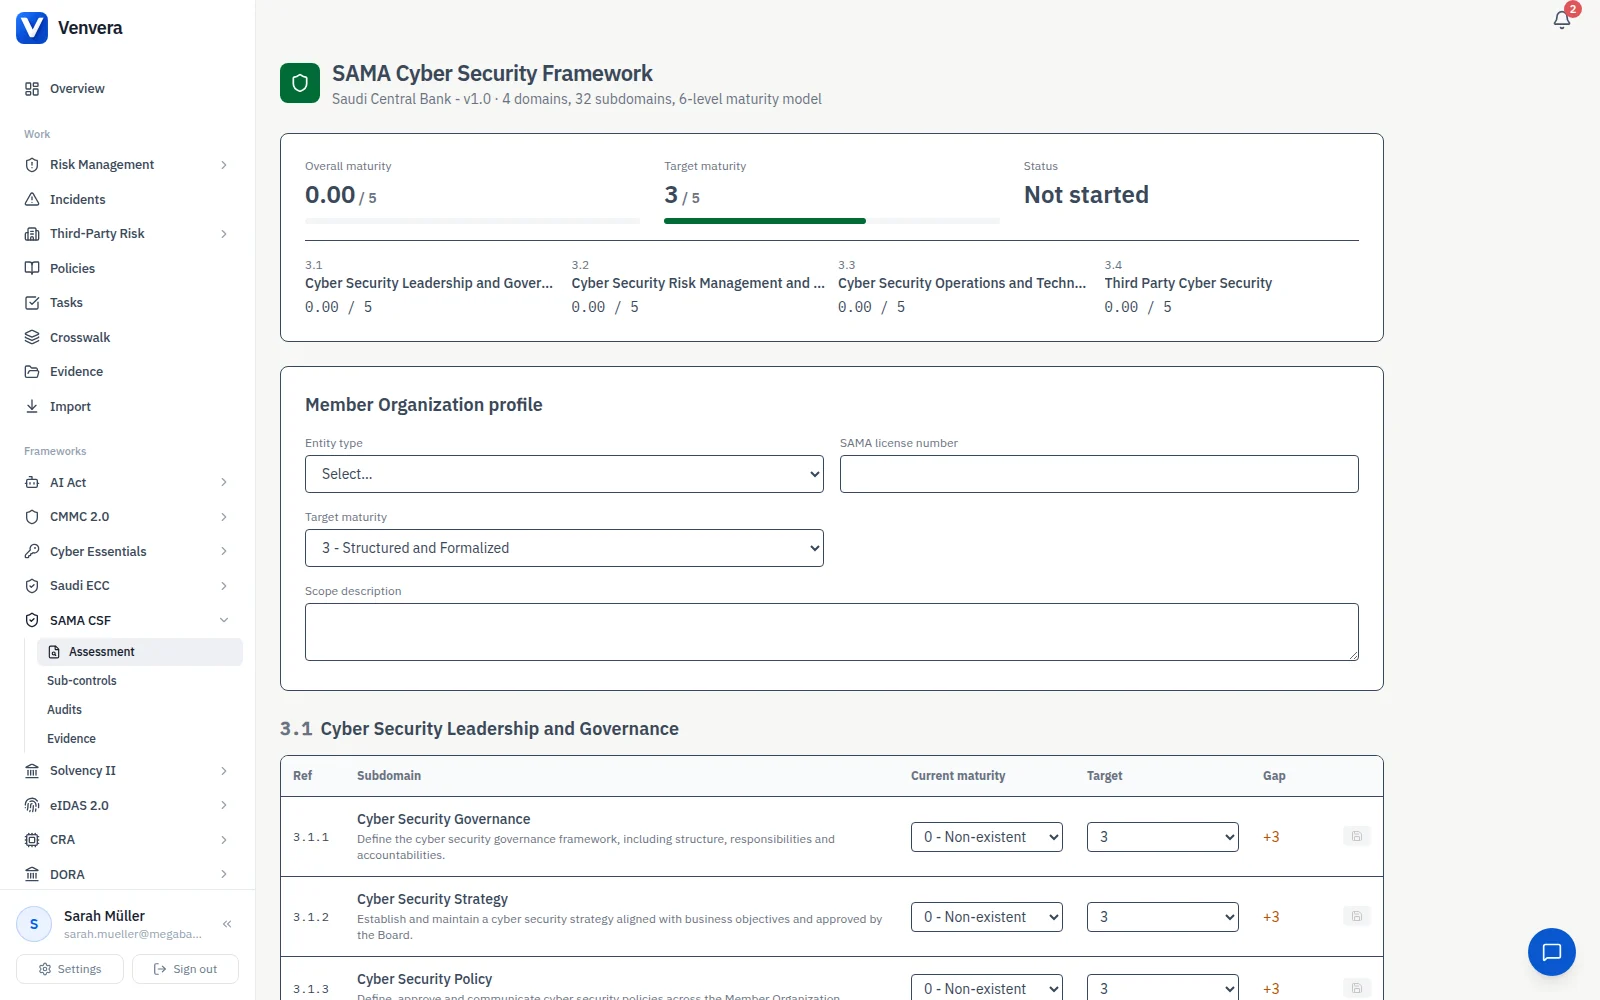Collapse sidebar with double-chevron icon
This screenshot has height=1000, width=1600.
coord(227,924)
